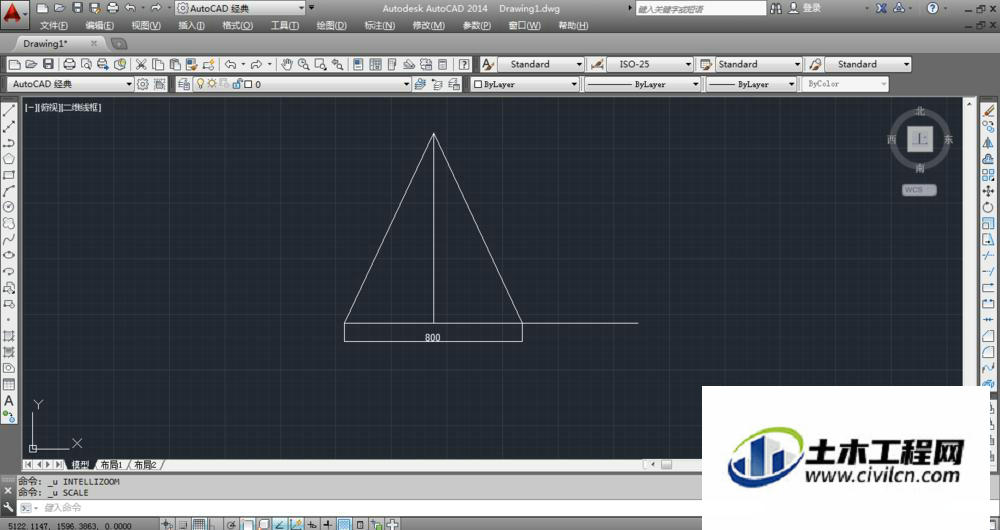This screenshot has height=530, width=1000.
Task: Open the Help question mark icon
Action: click(x=464, y=64)
